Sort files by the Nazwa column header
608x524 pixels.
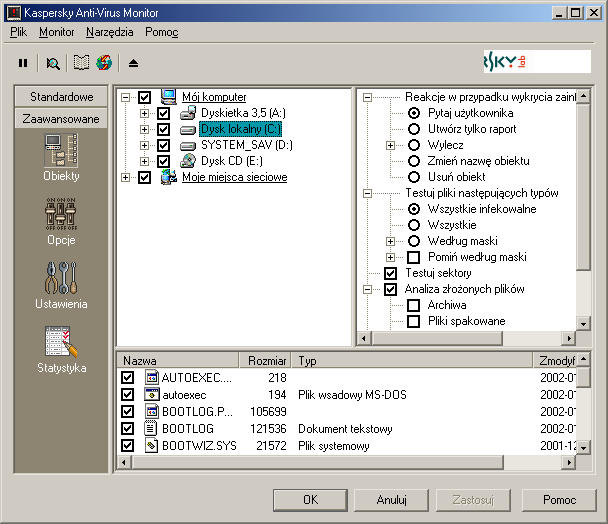[178, 361]
